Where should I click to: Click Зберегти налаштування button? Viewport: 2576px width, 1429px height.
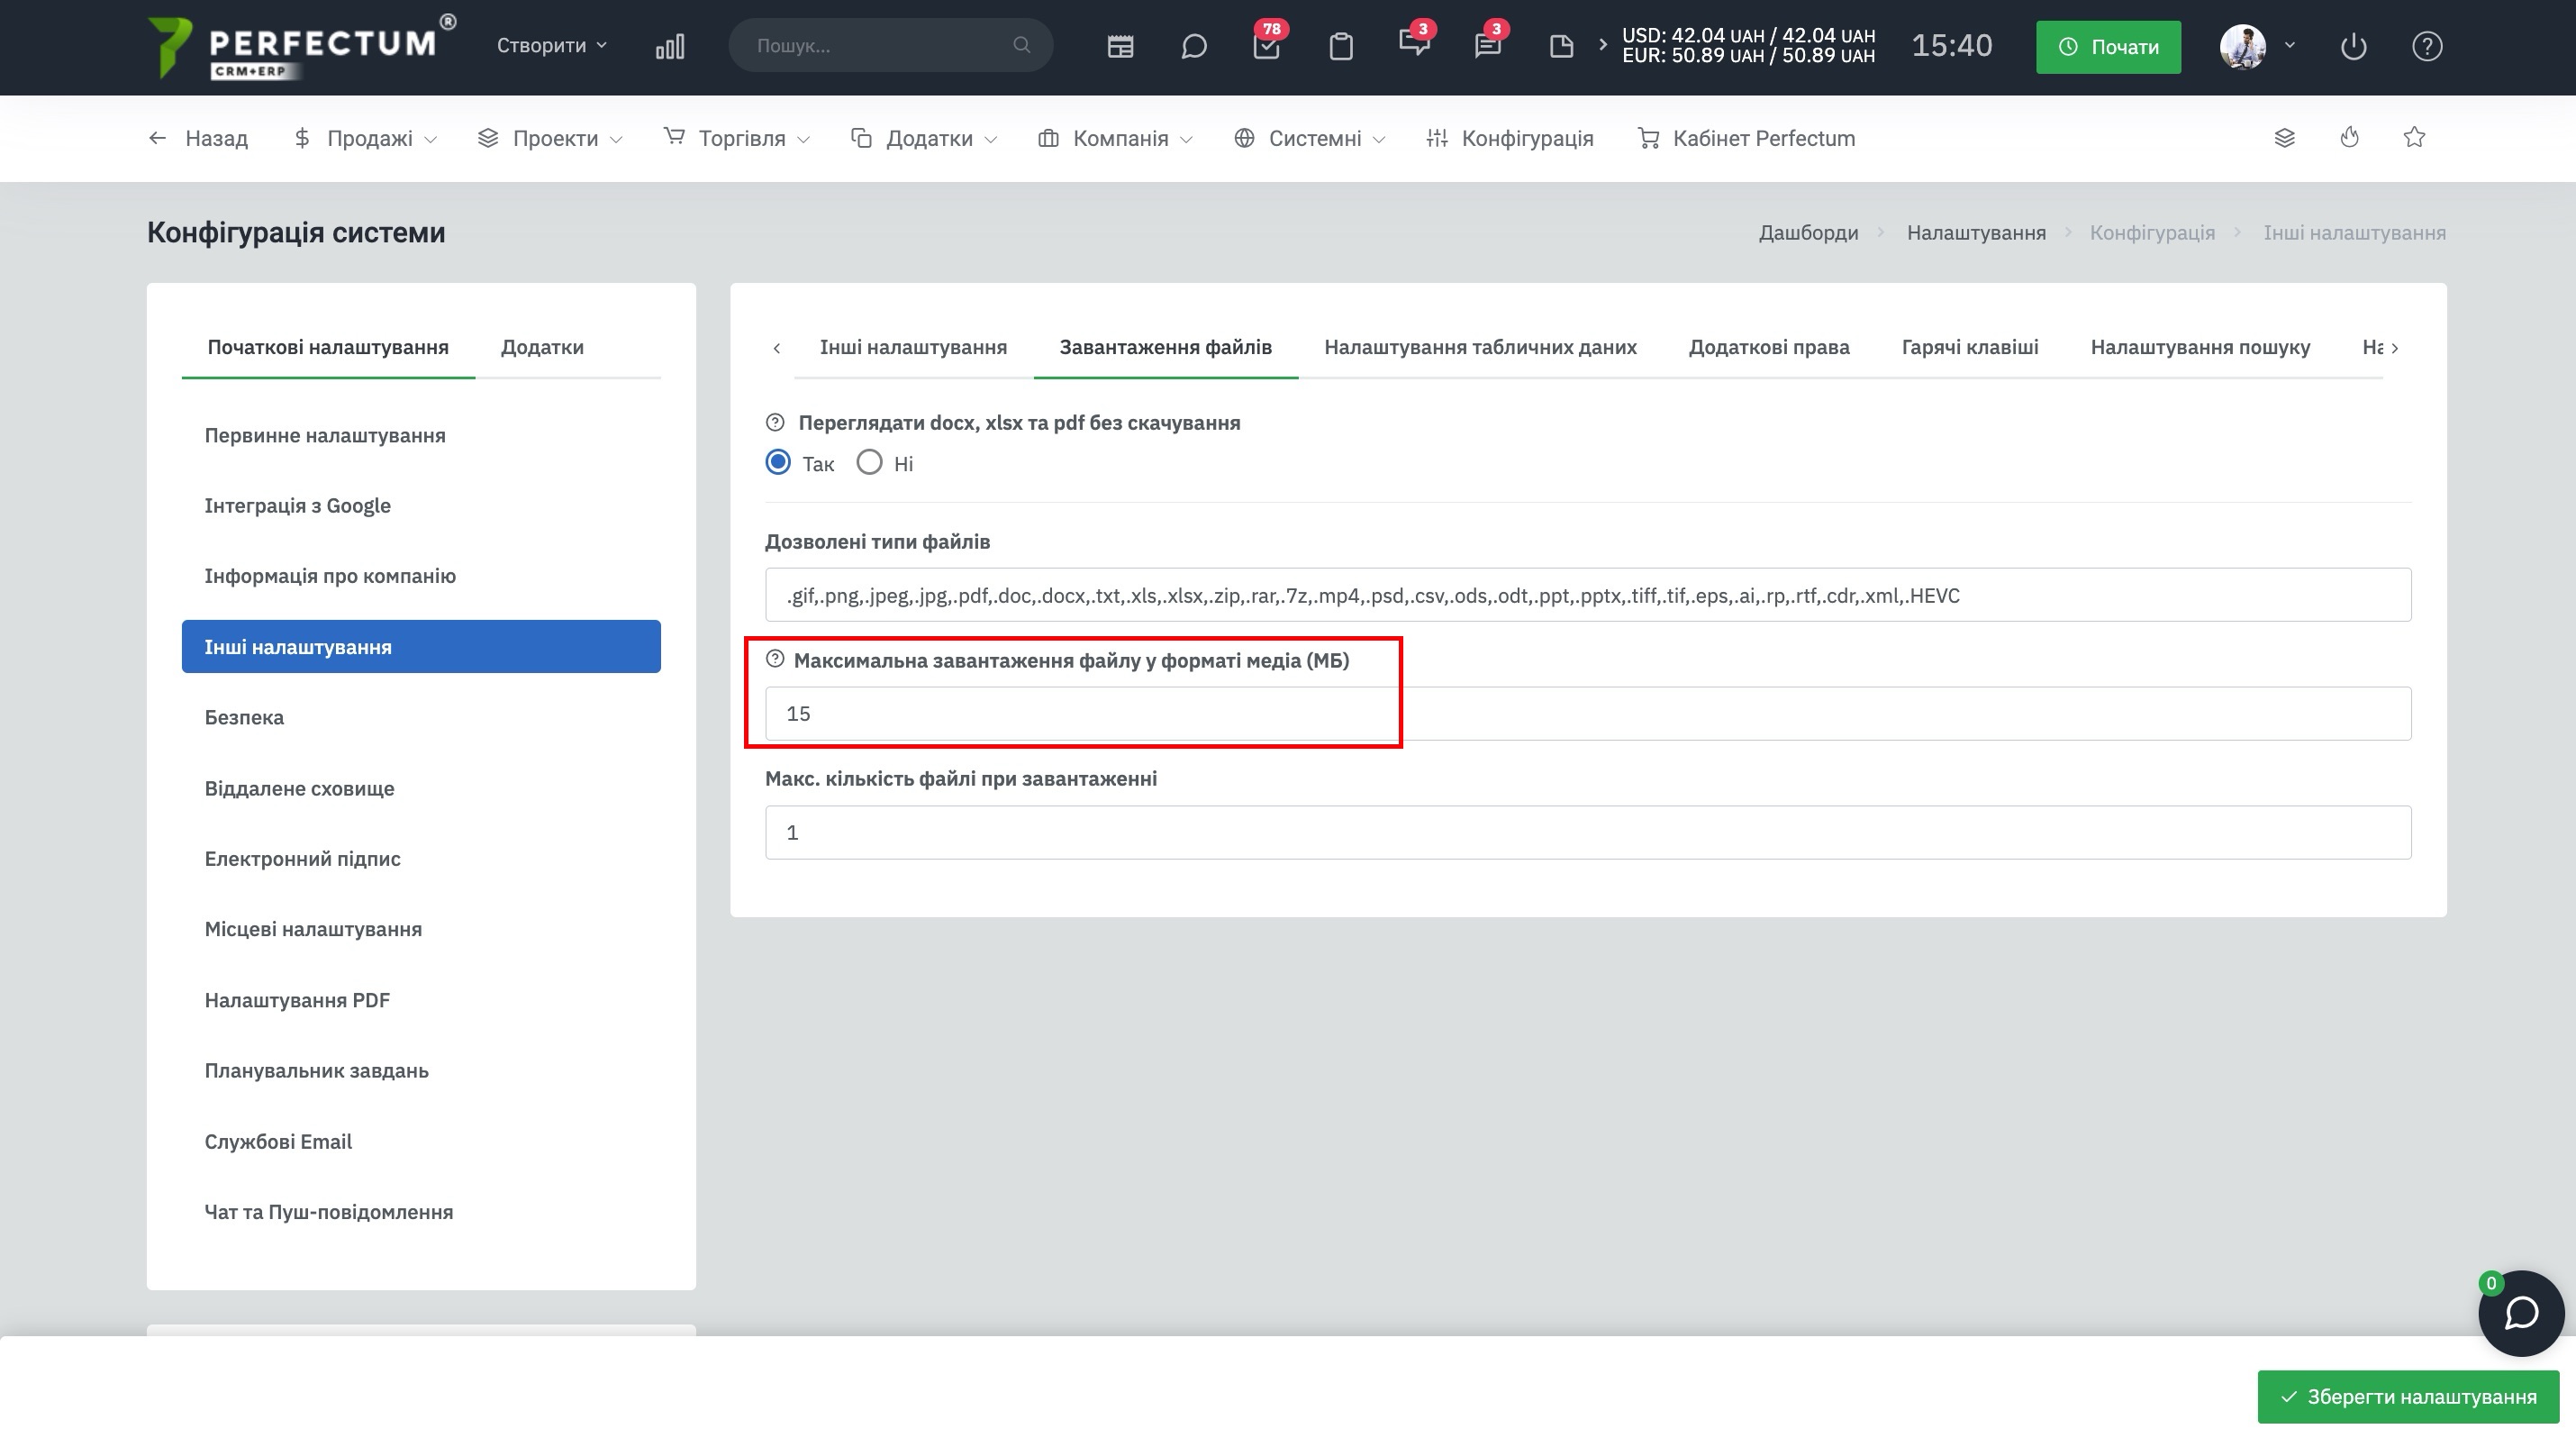[2408, 1396]
